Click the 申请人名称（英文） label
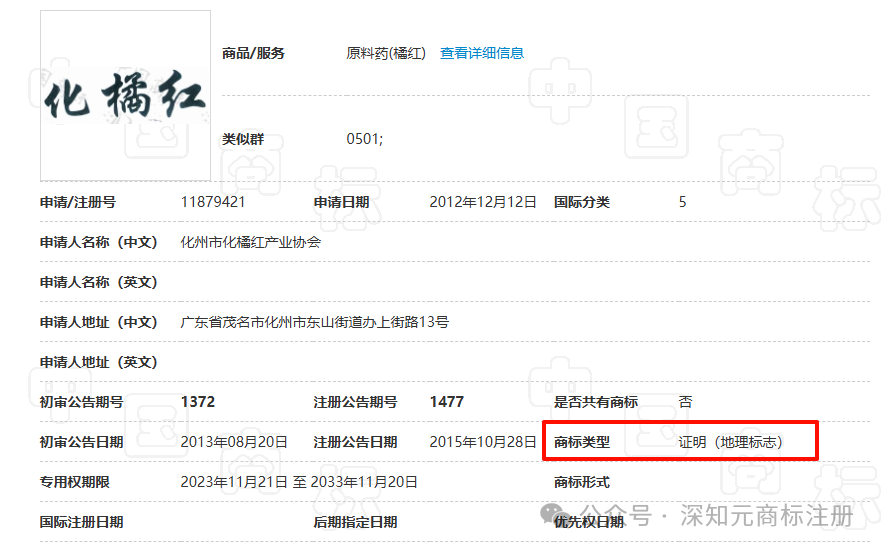The image size is (881, 550). tap(99, 282)
